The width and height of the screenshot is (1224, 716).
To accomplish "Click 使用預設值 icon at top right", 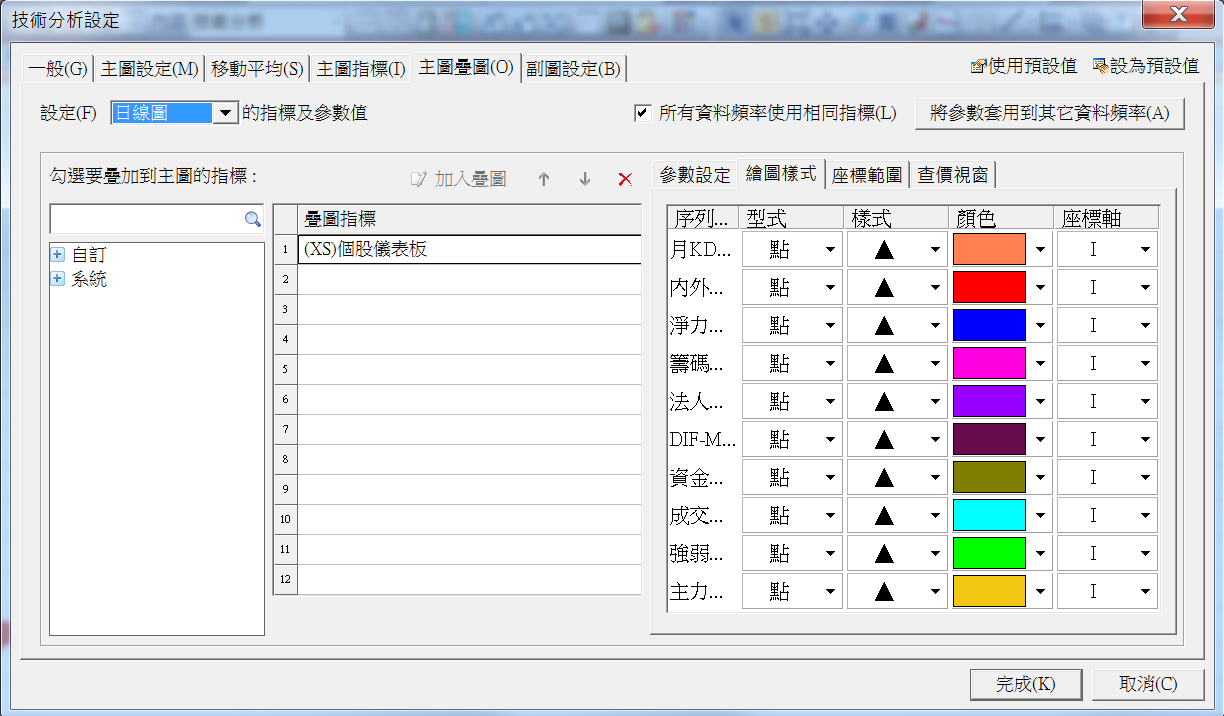I will tap(978, 67).
